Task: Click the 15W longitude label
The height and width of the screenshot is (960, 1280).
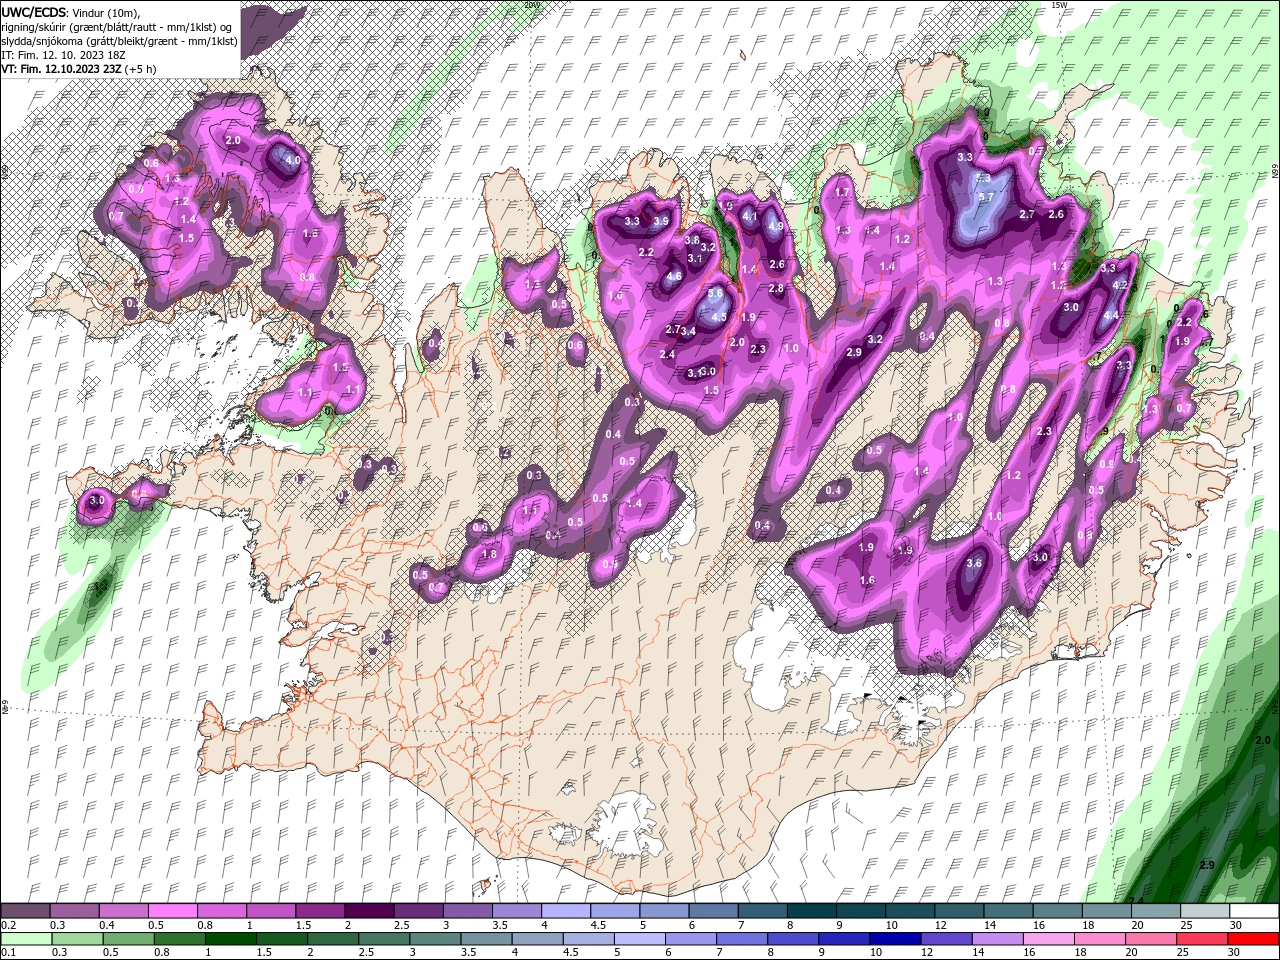Action: (1061, 5)
